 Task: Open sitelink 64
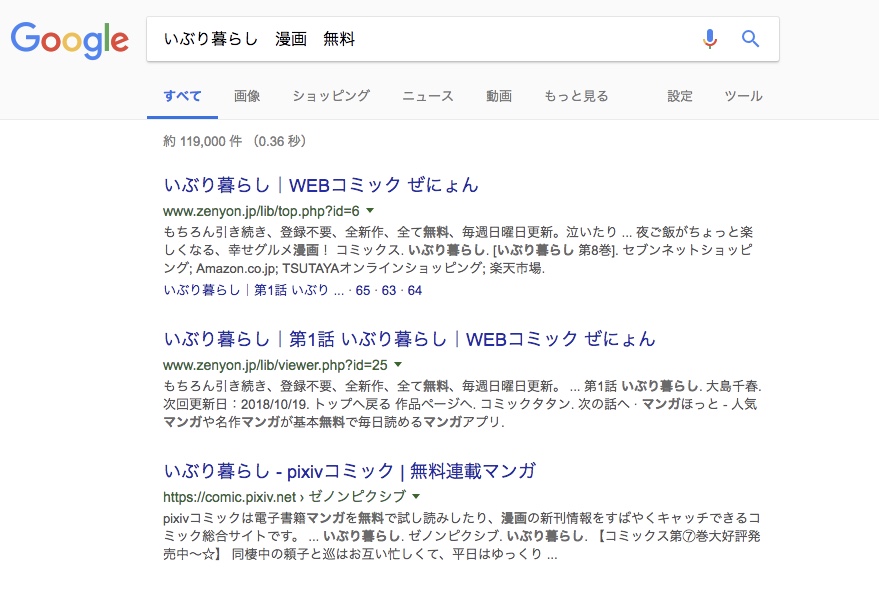[x=415, y=290]
